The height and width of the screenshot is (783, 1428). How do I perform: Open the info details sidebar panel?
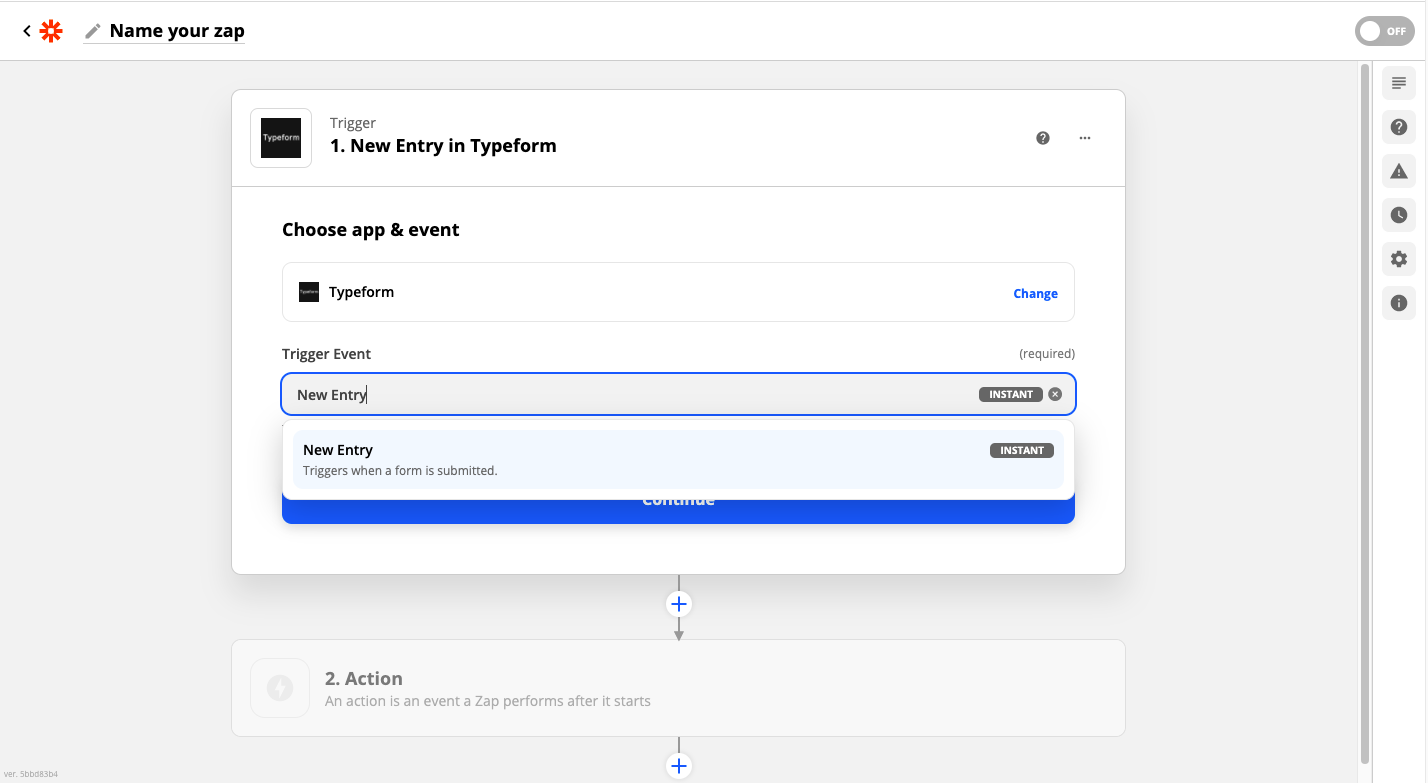coord(1399,303)
